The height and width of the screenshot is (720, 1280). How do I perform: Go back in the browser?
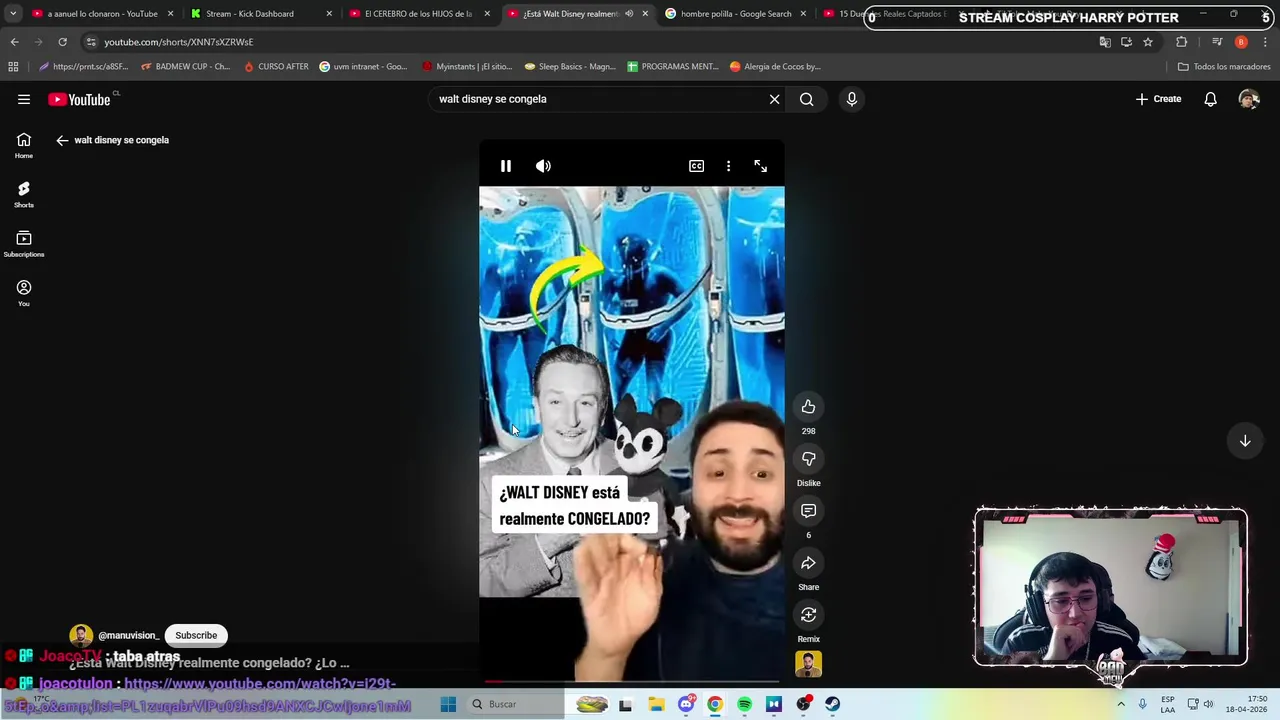[x=14, y=42]
